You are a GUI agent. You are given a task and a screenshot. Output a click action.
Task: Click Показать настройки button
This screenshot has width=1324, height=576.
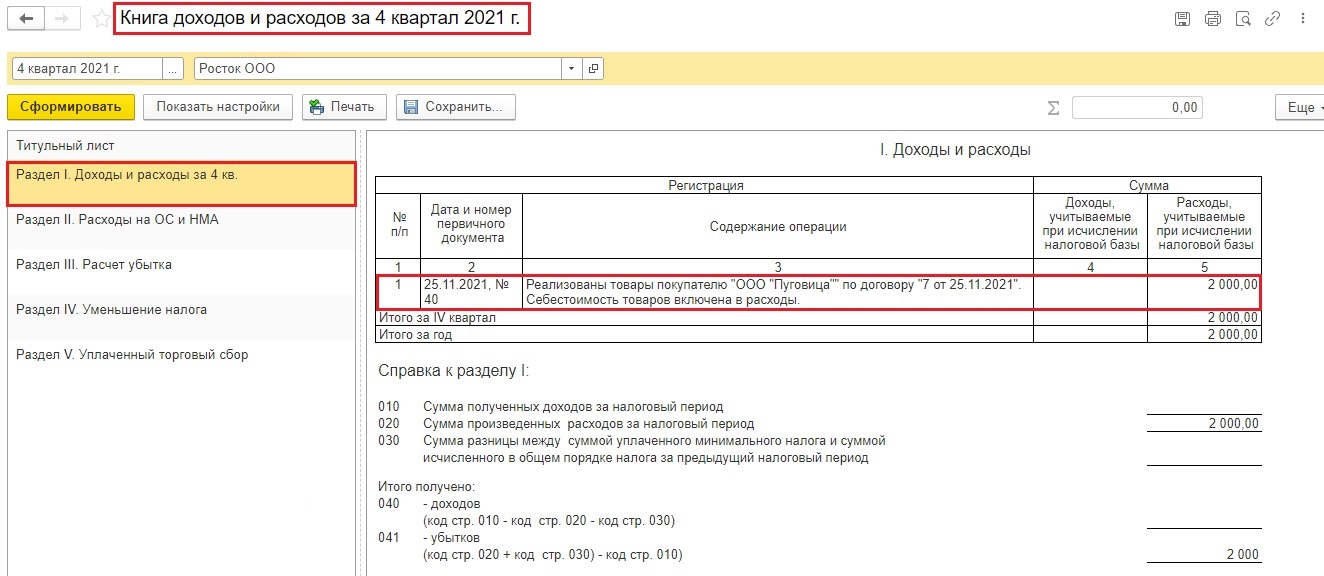click(218, 107)
